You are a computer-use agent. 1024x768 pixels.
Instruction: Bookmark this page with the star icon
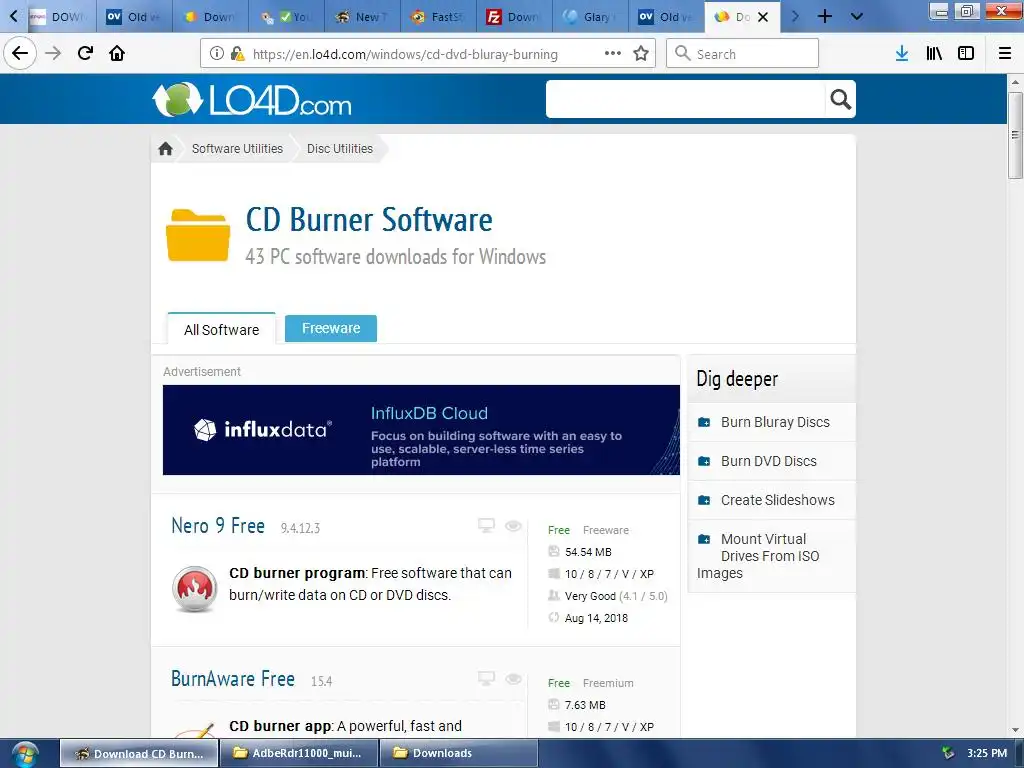(641, 53)
